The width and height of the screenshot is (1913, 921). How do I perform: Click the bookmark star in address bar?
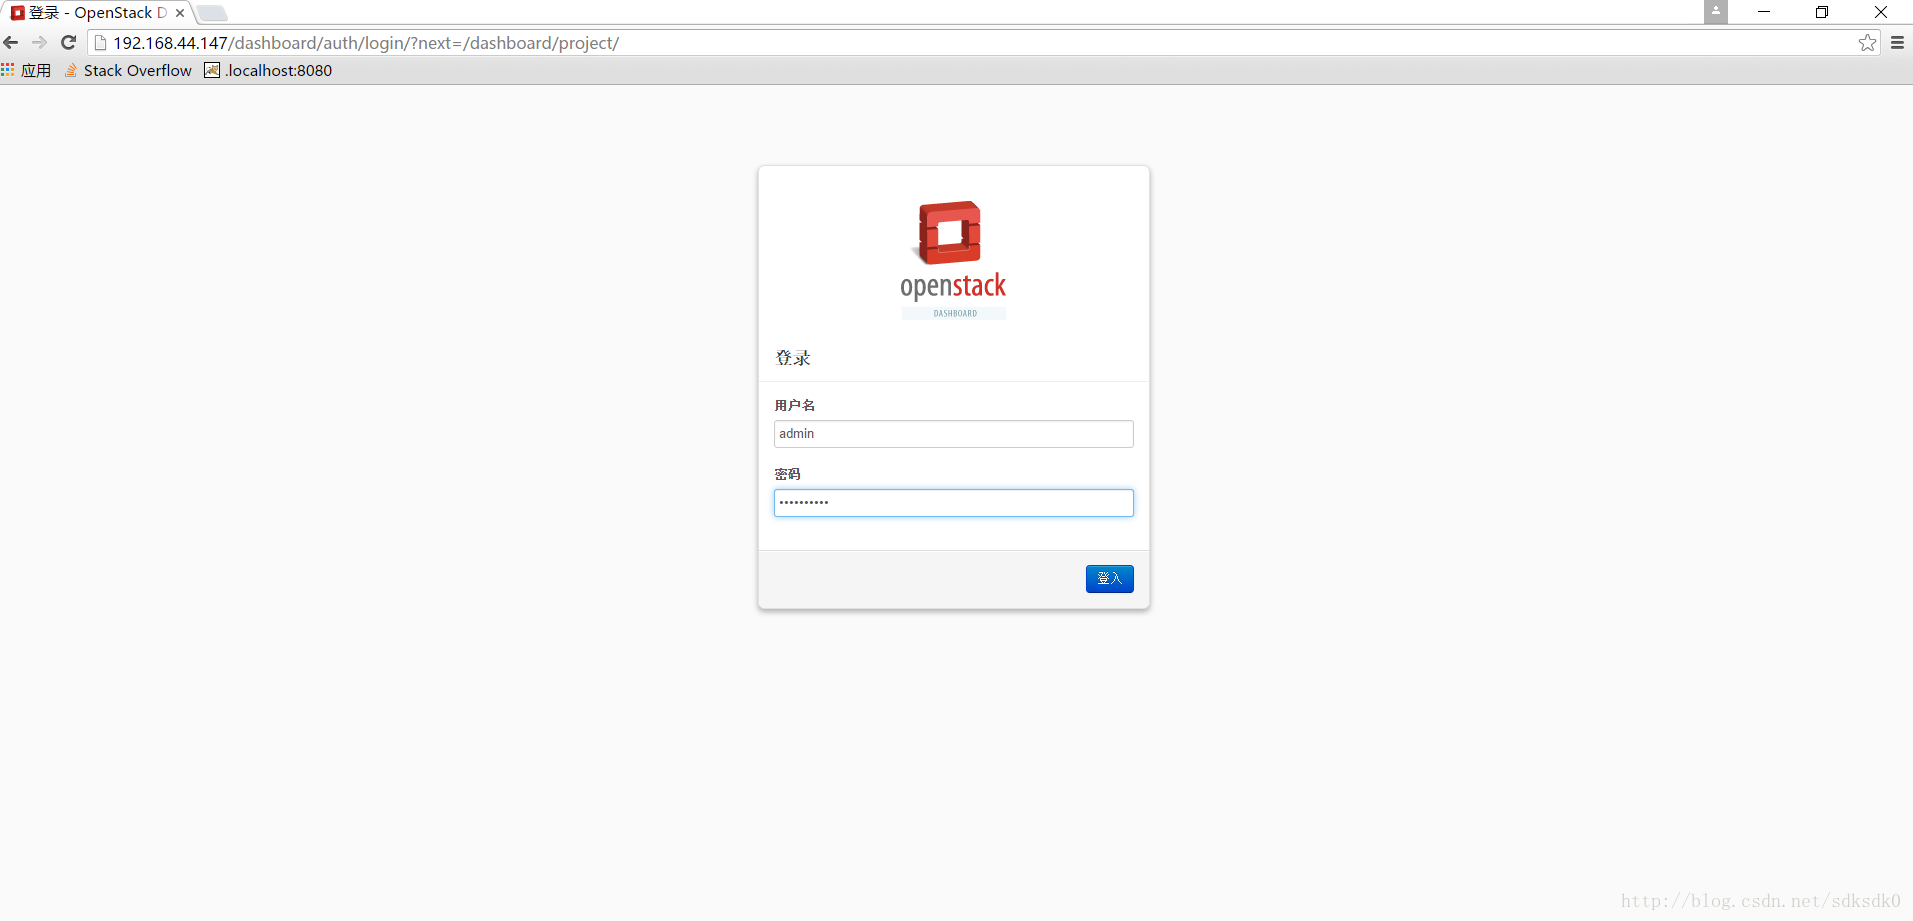point(1868,43)
